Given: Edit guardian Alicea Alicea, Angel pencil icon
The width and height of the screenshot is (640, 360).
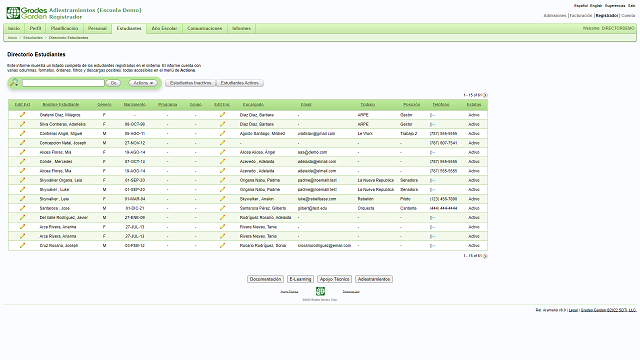Looking at the screenshot, I should [222, 152].
